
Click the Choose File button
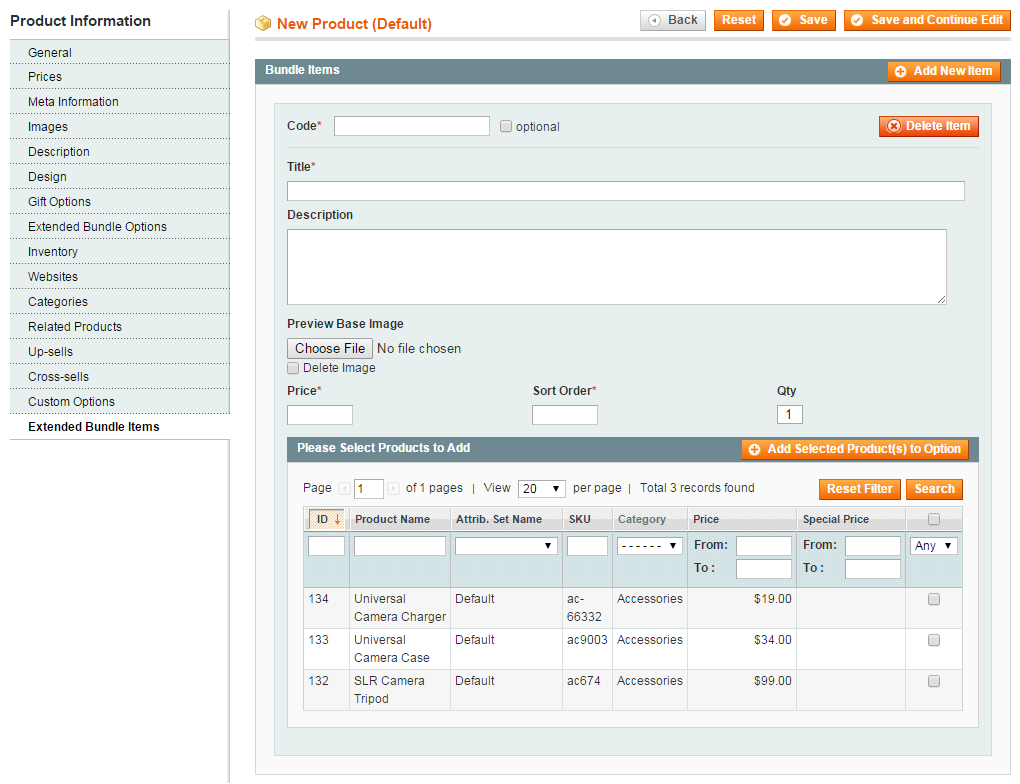coord(330,349)
